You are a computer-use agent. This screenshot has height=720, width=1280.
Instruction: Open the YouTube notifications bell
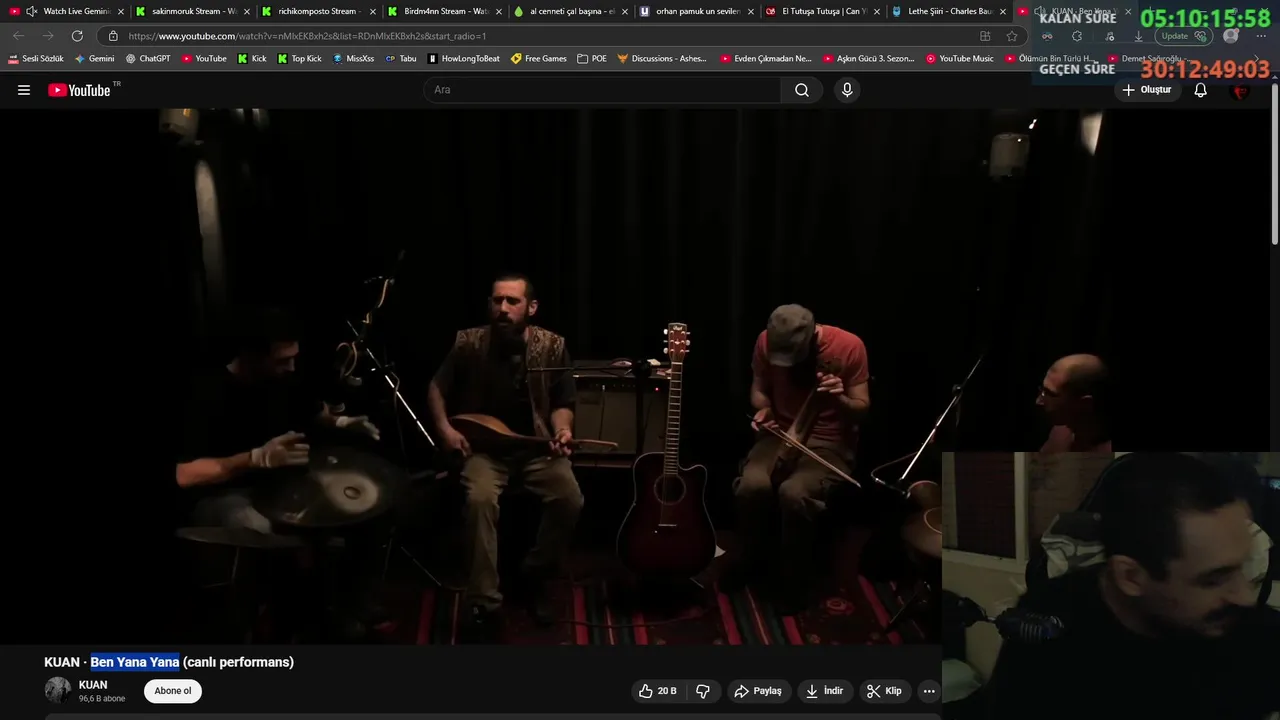(x=1201, y=90)
